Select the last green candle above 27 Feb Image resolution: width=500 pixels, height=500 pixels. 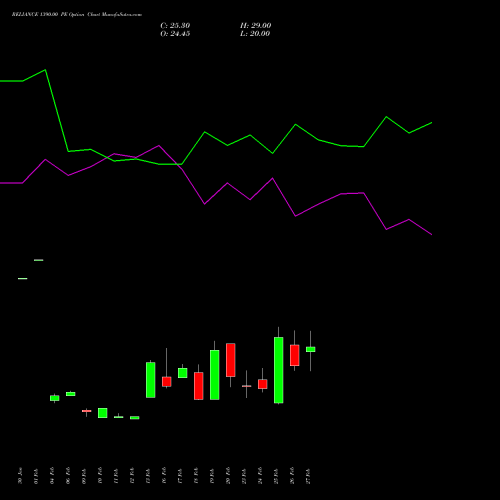311,349
